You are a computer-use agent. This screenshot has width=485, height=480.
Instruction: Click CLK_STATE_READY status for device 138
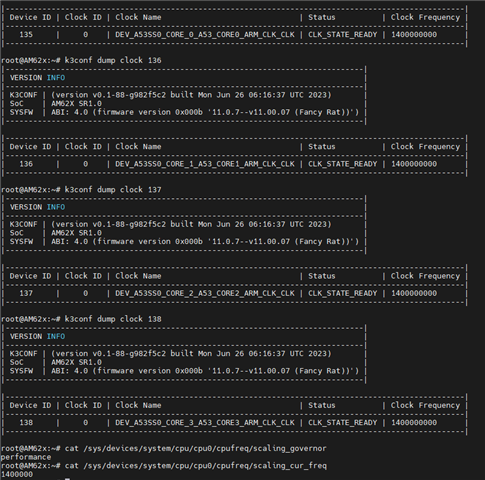point(342,423)
